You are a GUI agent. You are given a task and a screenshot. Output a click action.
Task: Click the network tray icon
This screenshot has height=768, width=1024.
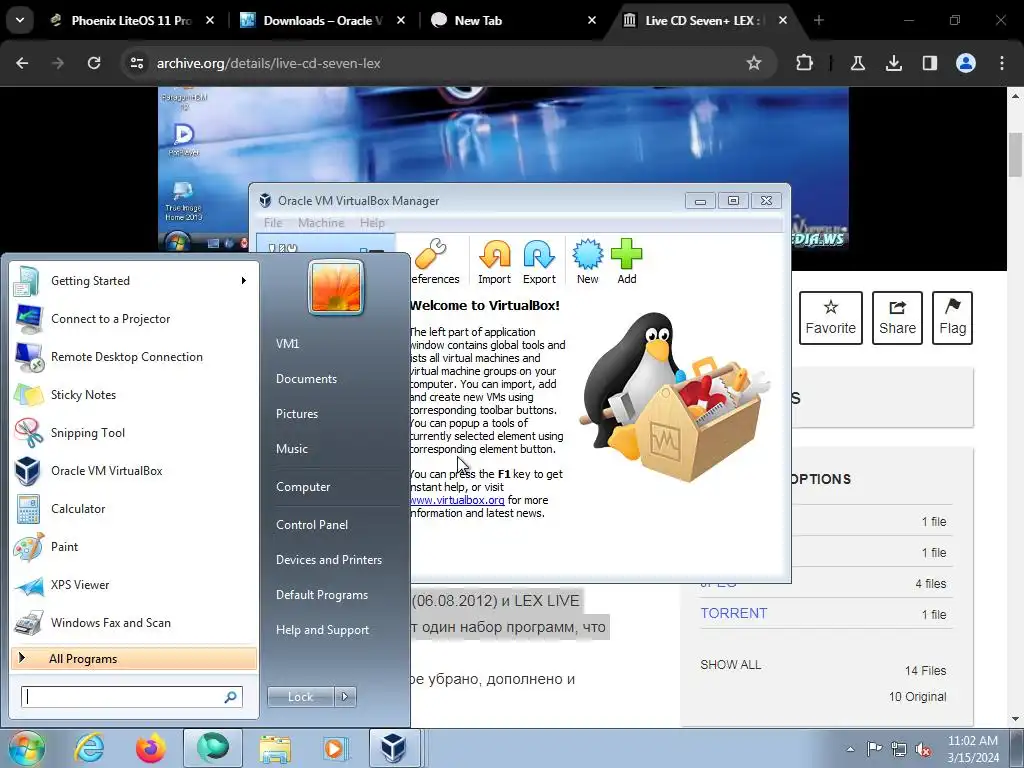899,749
